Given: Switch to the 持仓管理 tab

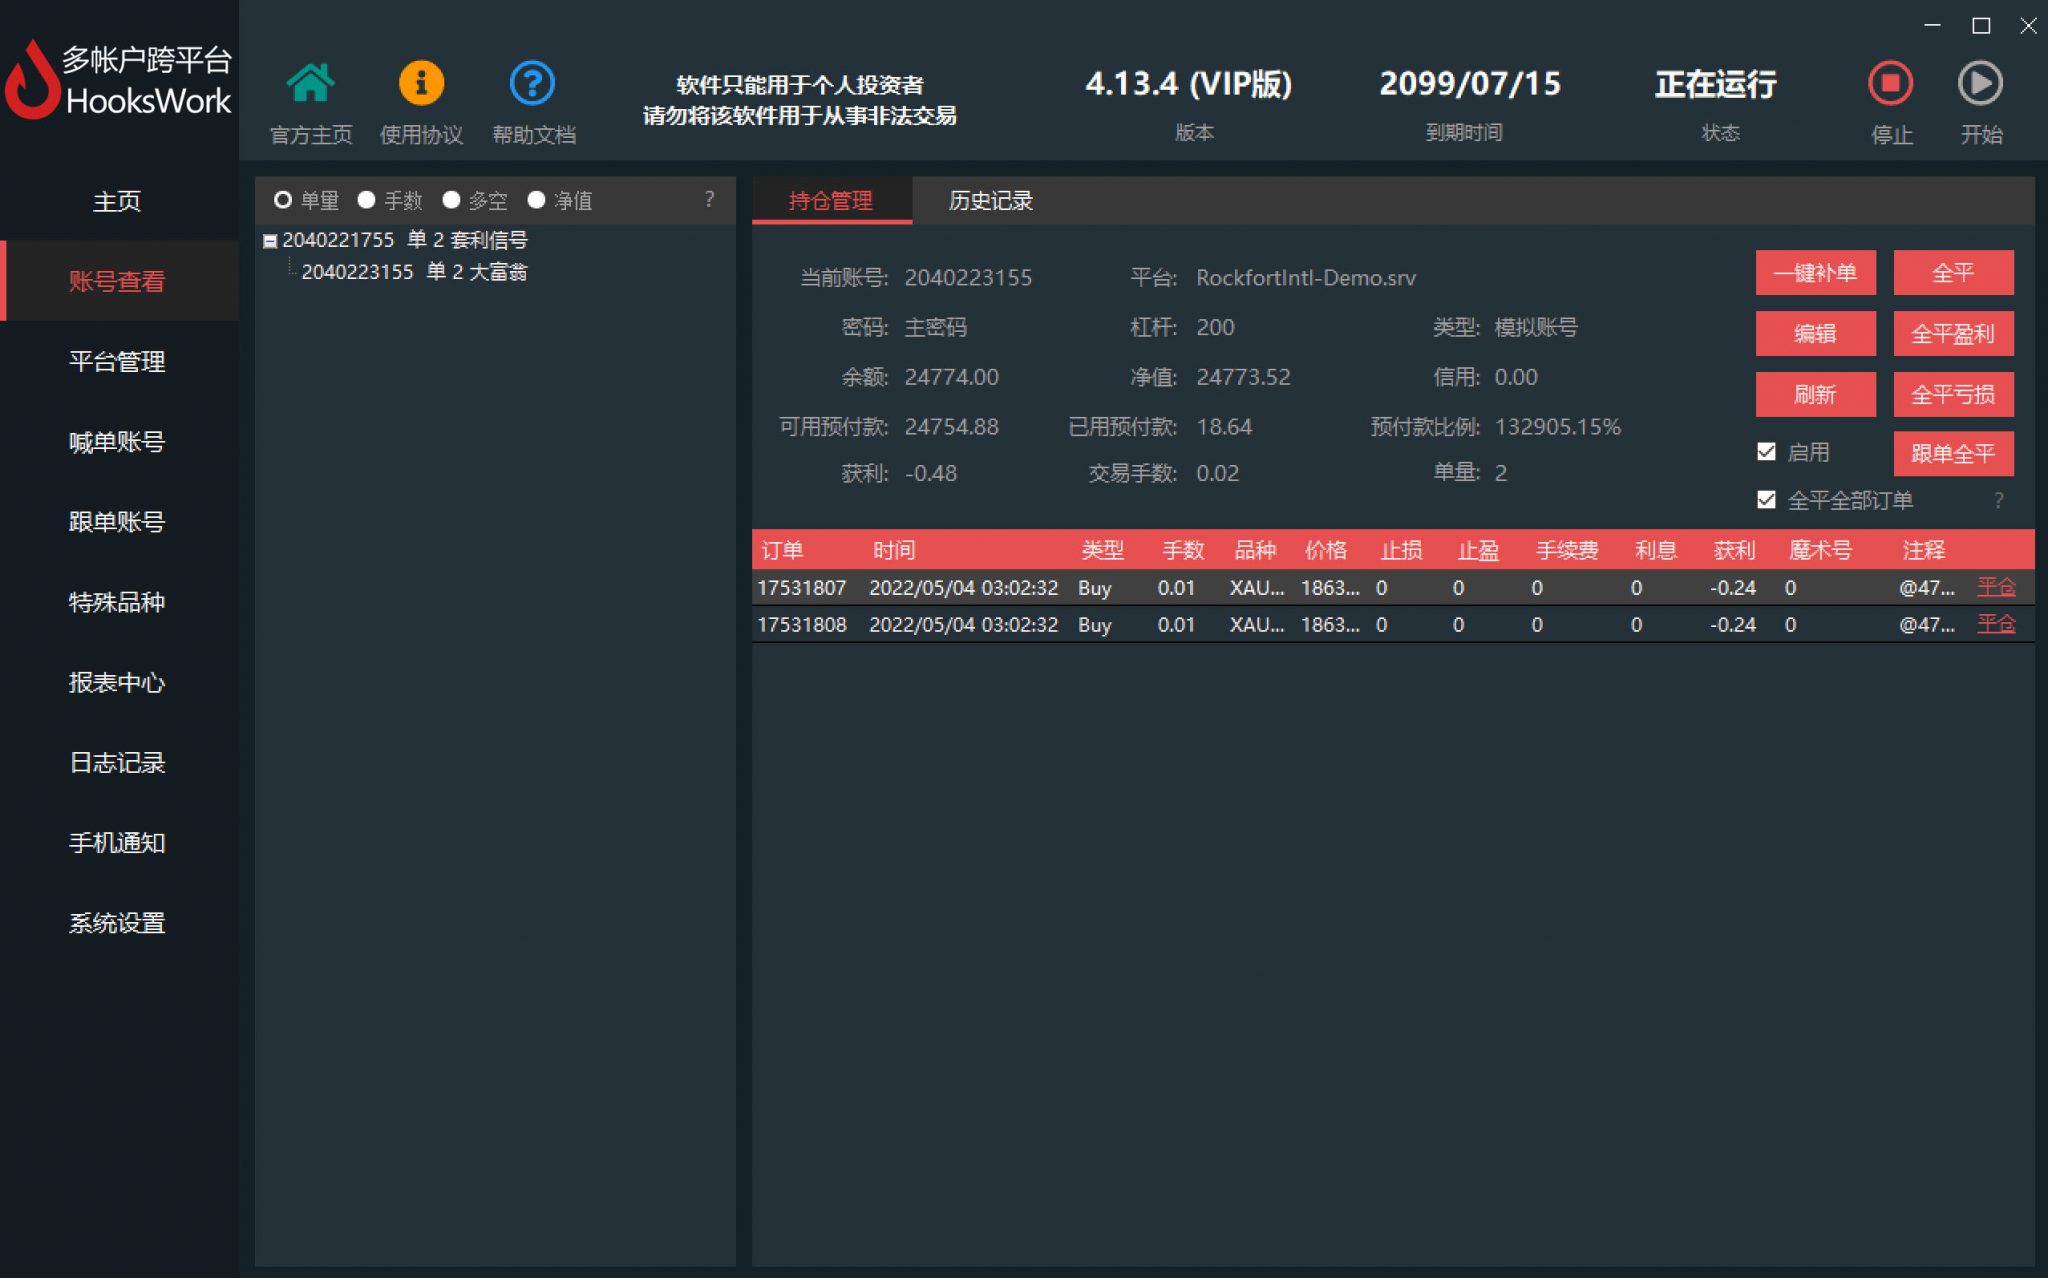Looking at the screenshot, I should [x=831, y=200].
